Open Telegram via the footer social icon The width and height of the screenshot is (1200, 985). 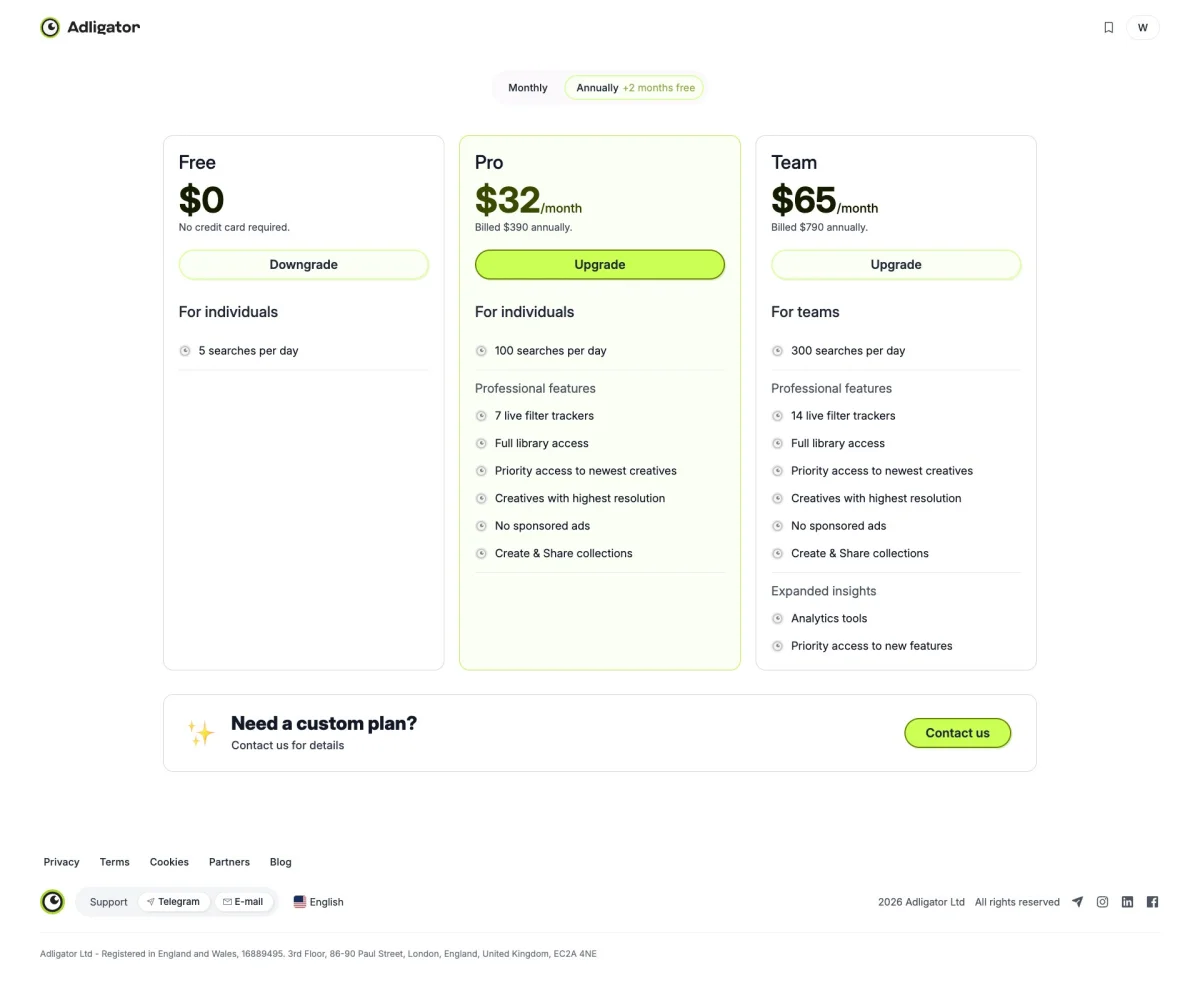[1078, 901]
